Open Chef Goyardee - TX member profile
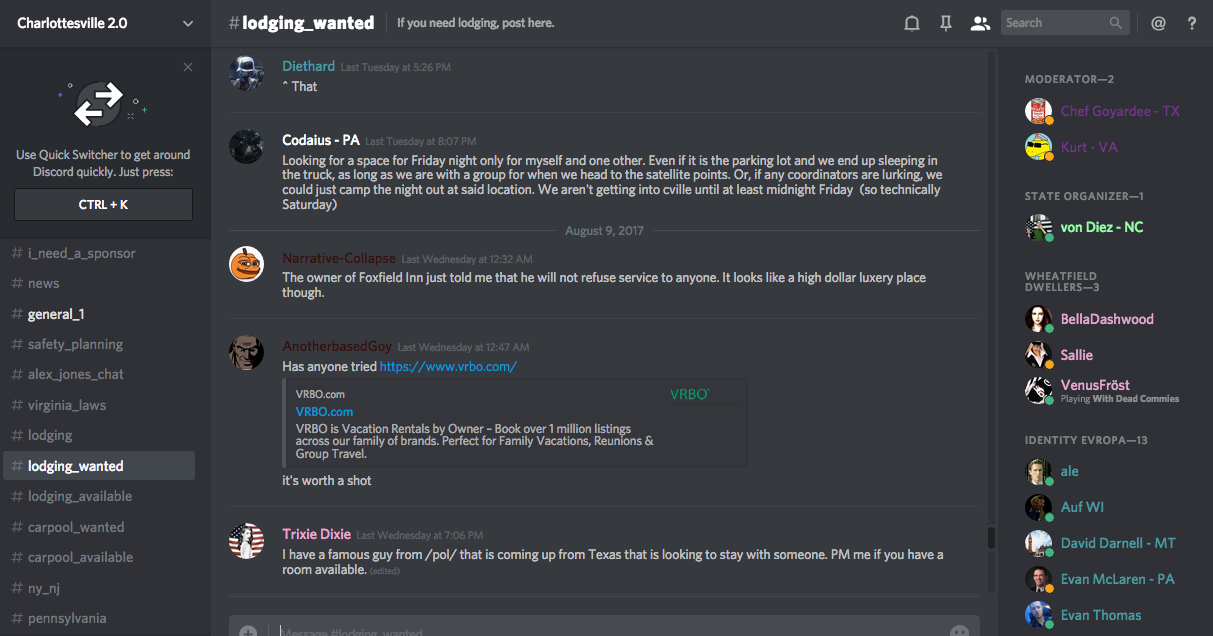The image size is (1213, 636). coord(1120,111)
